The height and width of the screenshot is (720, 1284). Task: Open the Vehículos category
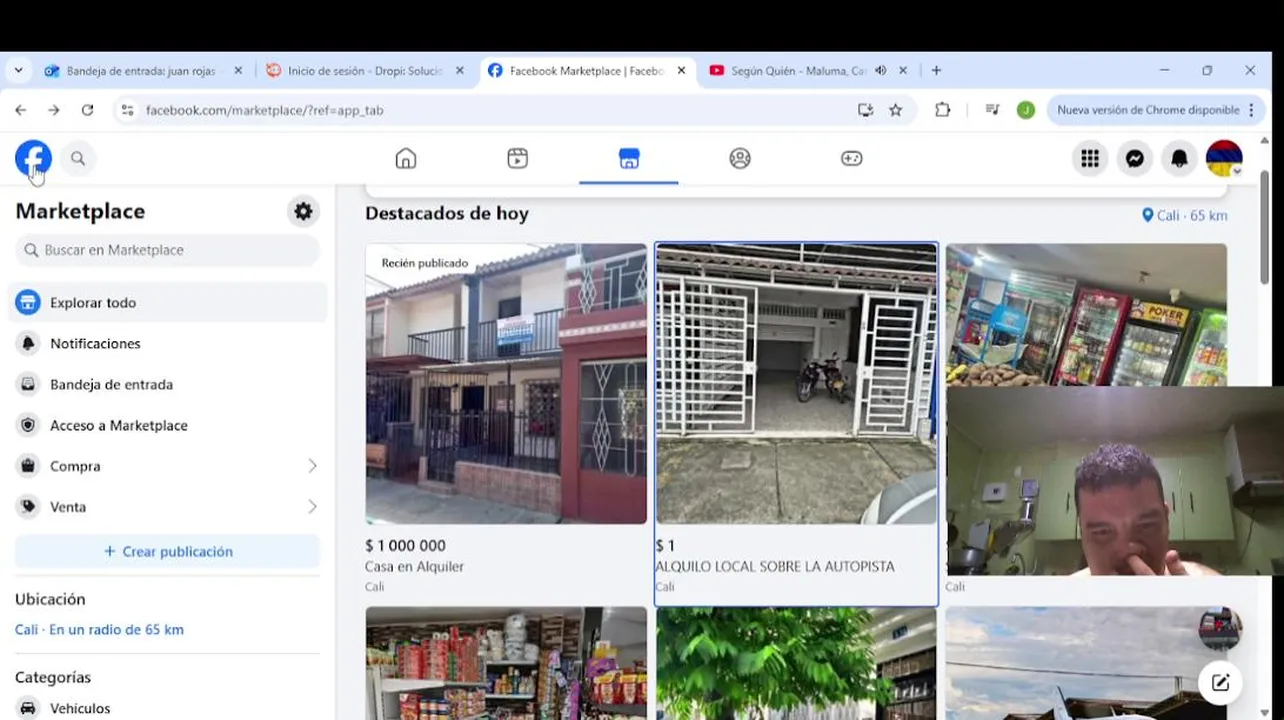[167, 707]
